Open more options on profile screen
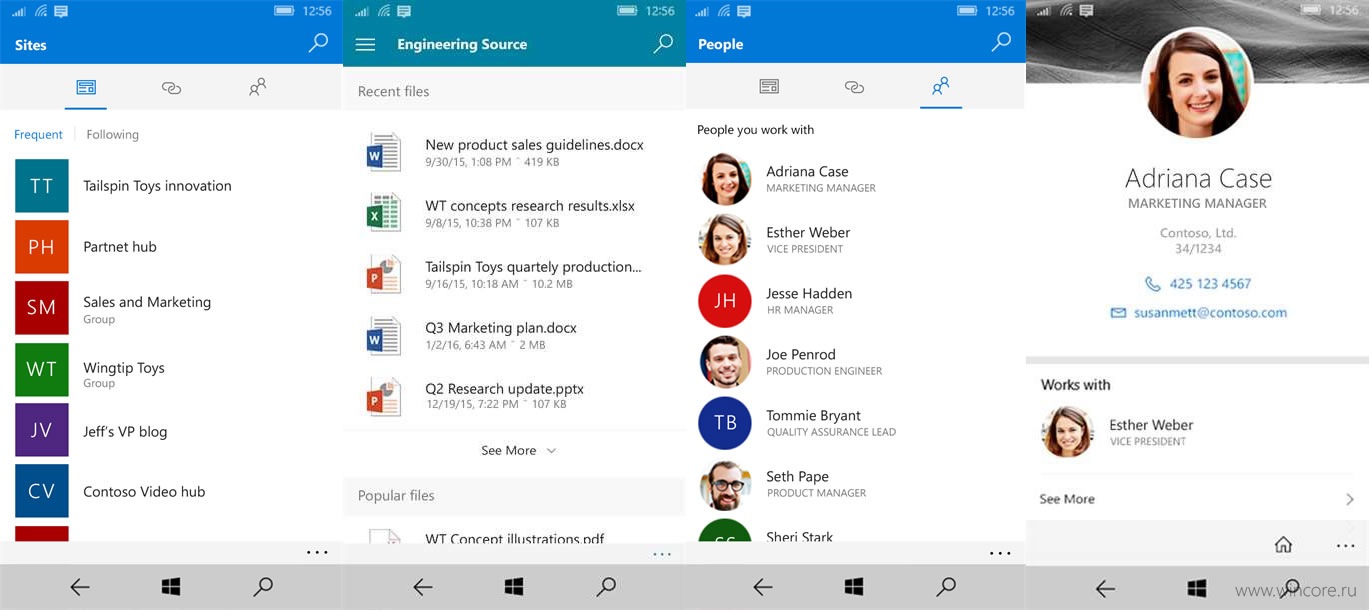The image size is (1369, 610). pyautogui.click(x=1345, y=546)
